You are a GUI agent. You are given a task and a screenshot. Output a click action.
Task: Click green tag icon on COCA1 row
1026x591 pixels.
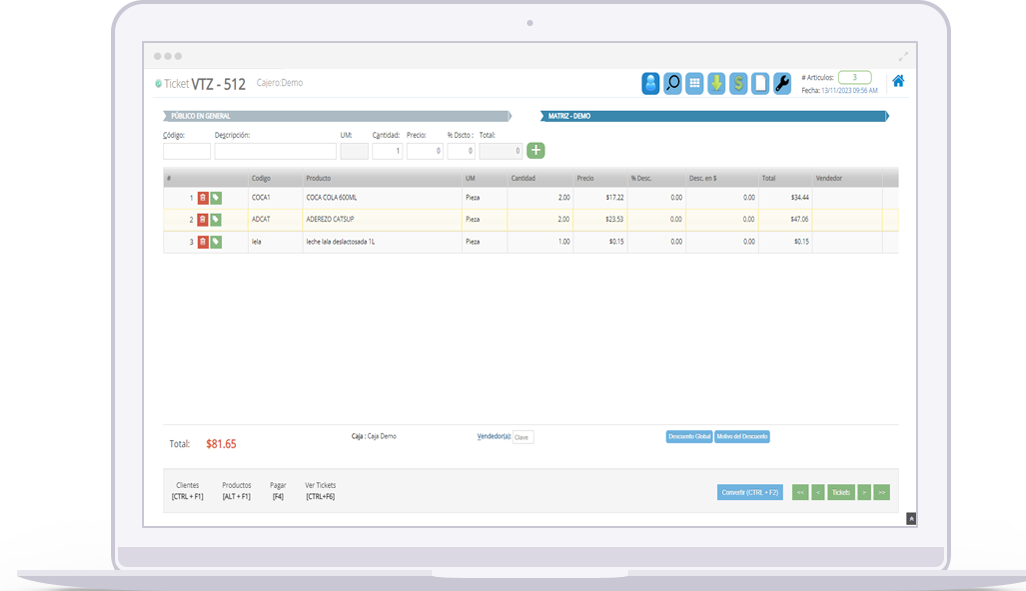(x=216, y=198)
